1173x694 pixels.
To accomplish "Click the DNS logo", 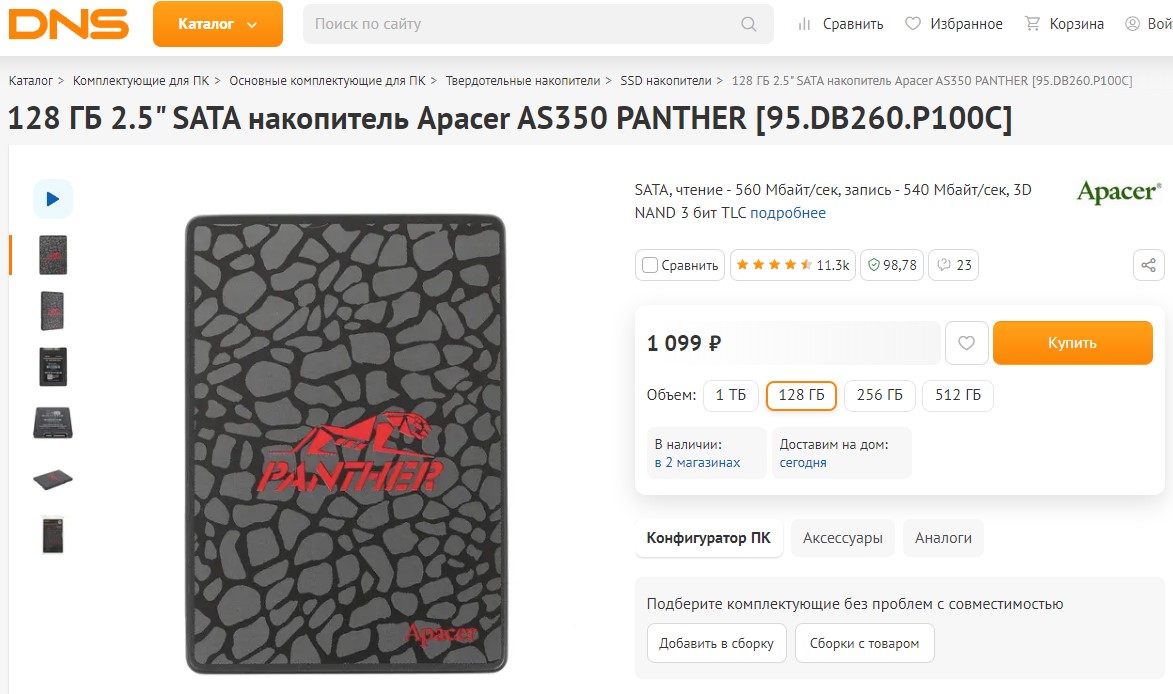I will click(69, 24).
